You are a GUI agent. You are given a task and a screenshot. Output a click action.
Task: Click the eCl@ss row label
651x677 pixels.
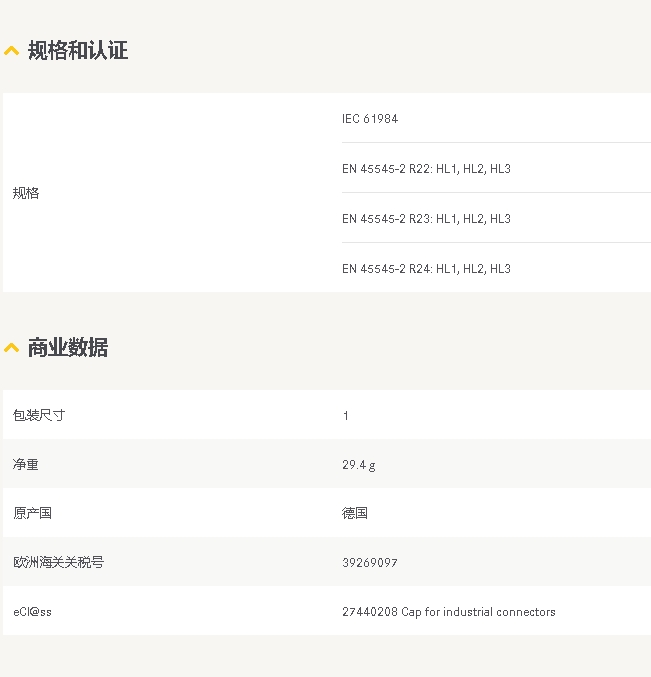point(32,612)
